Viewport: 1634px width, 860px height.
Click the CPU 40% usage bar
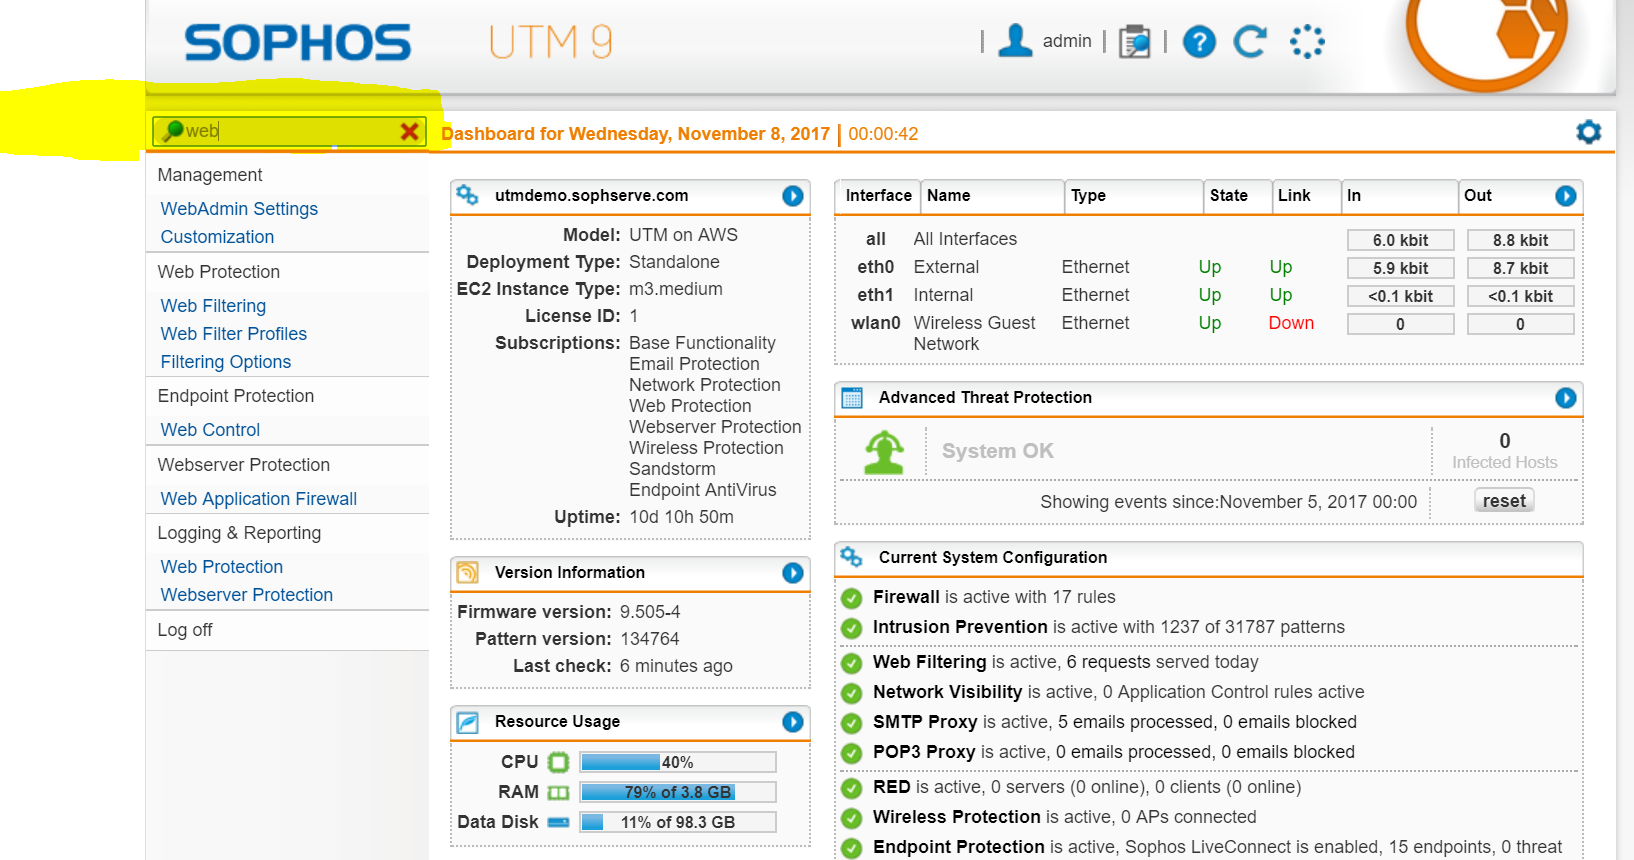pyautogui.click(x=677, y=762)
